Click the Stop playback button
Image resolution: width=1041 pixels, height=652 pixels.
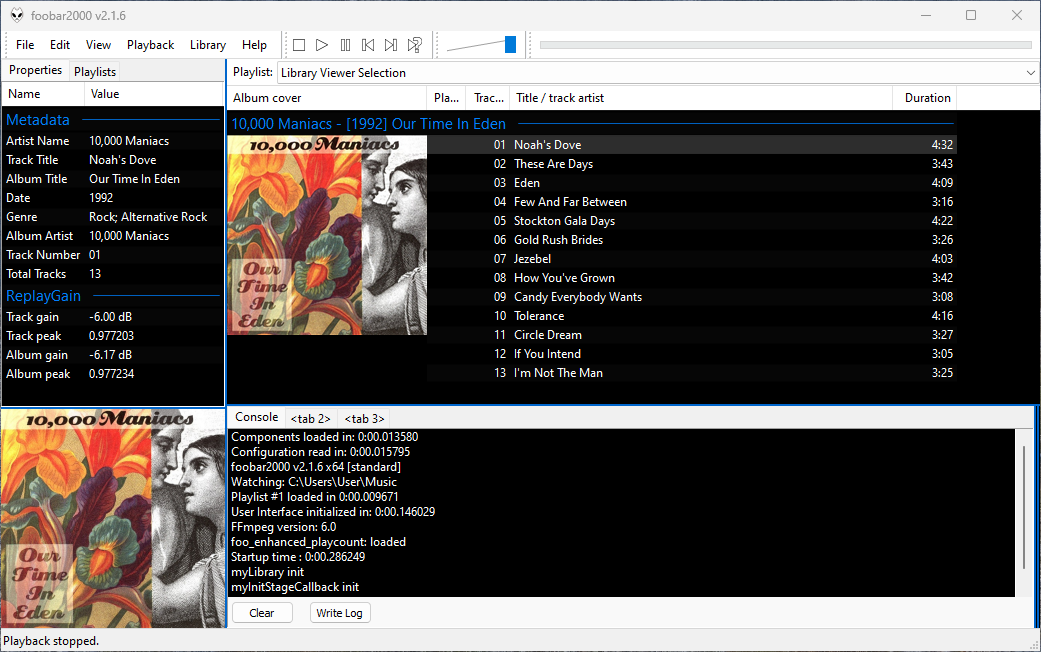point(299,45)
